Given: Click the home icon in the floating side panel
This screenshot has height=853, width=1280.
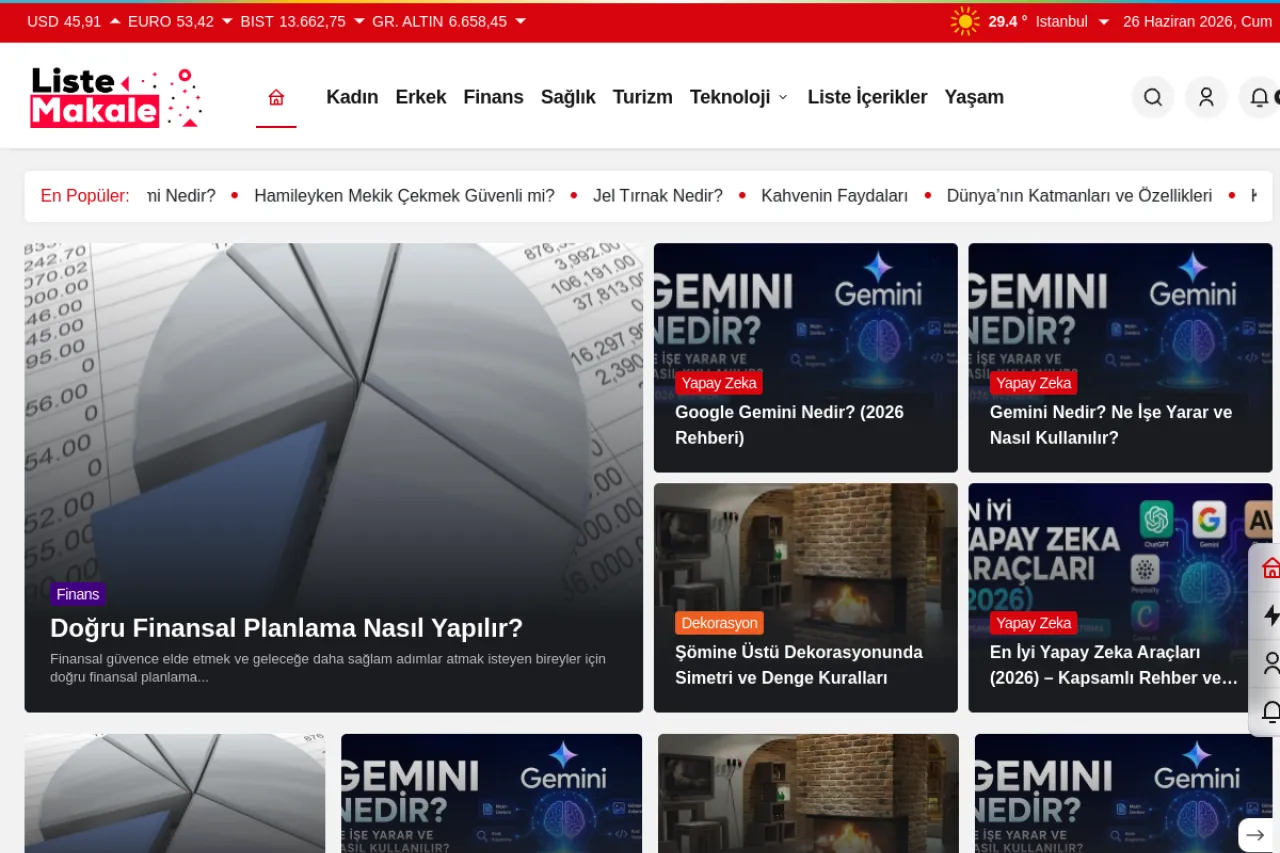Looking at the screenshot, I should point(1271,568).
